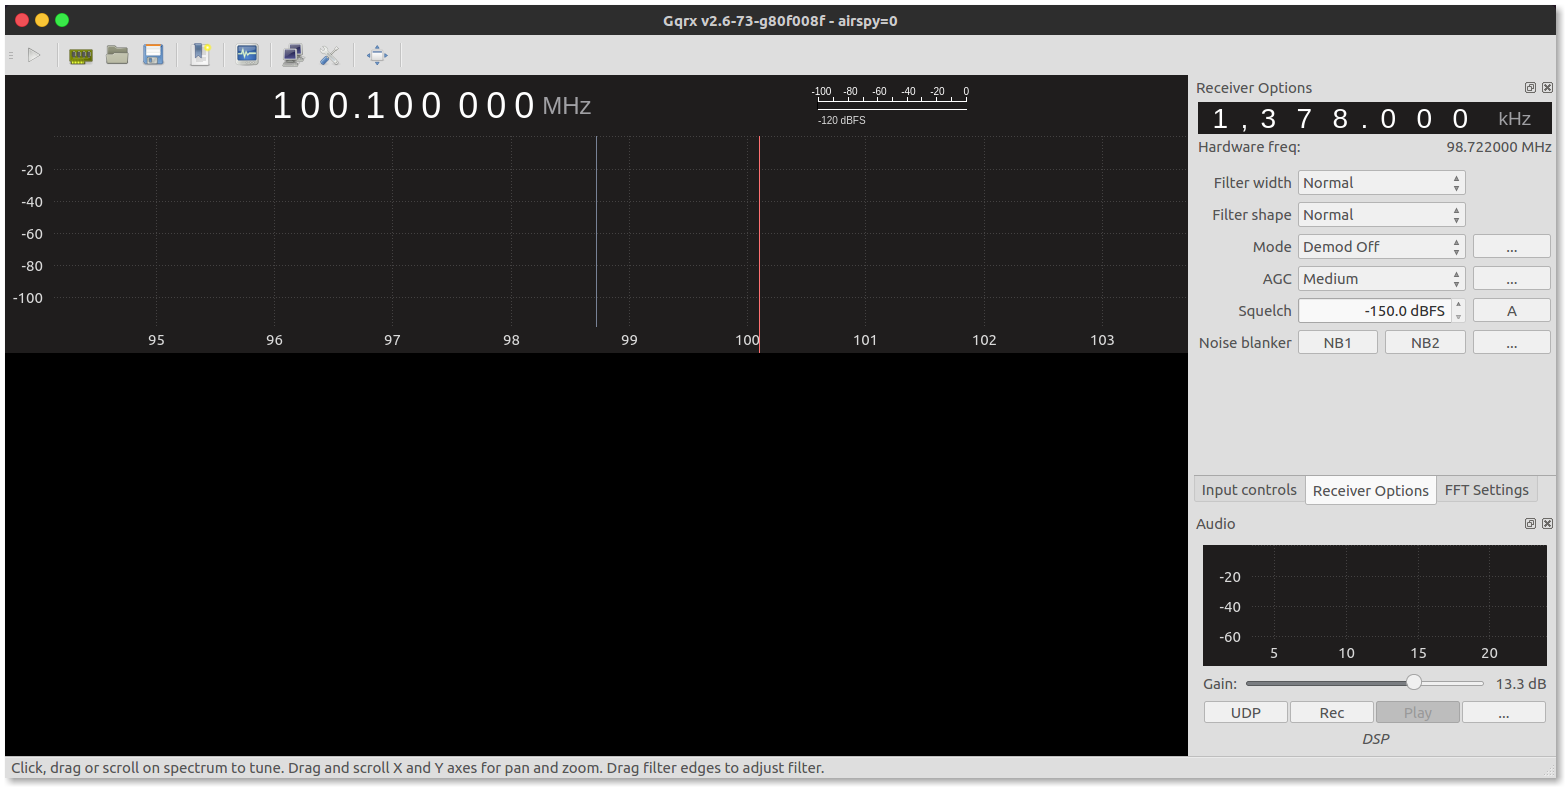Toggle remote control with the networked computers icon
The height and width of the screenshot is (787, 1565).
293,55
